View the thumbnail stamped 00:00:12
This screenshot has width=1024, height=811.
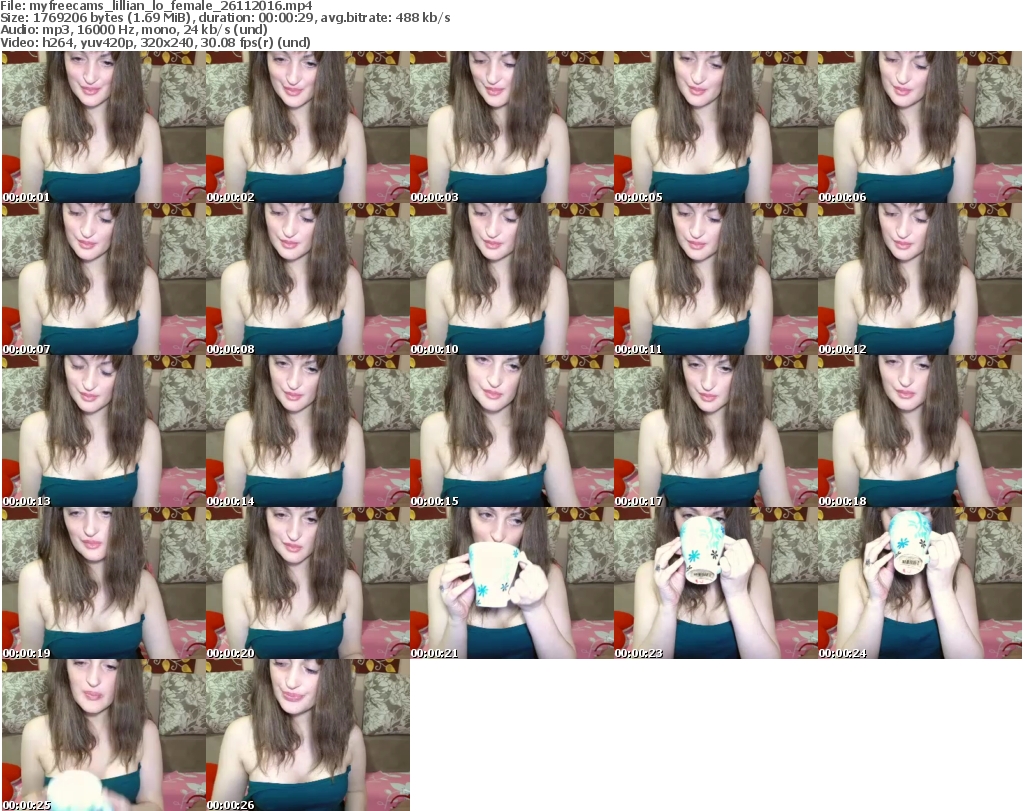click(920, 279)
